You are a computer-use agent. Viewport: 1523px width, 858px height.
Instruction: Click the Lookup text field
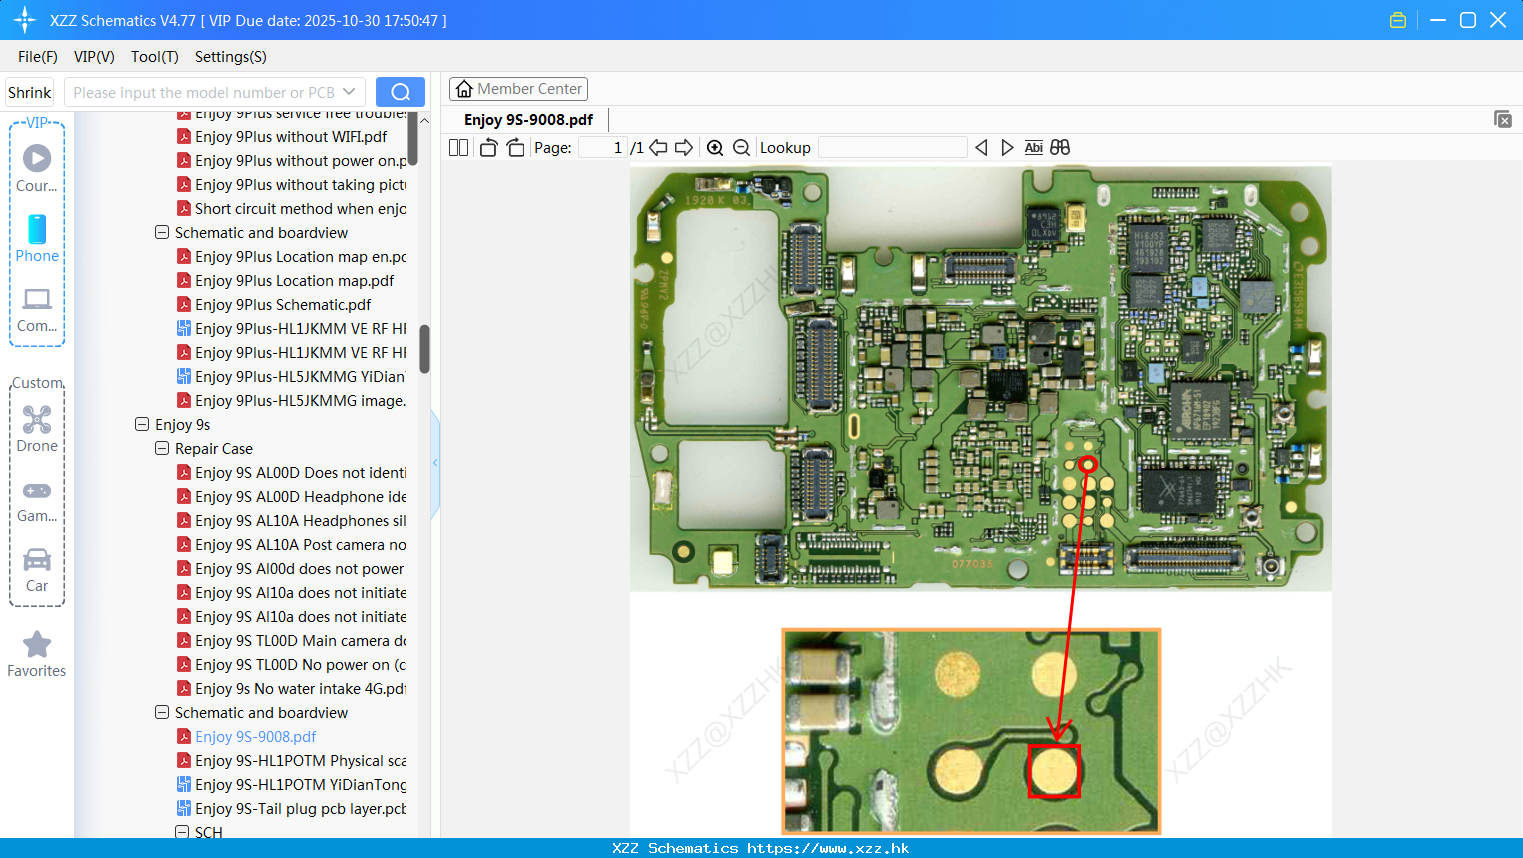click(x=892, y=147)
